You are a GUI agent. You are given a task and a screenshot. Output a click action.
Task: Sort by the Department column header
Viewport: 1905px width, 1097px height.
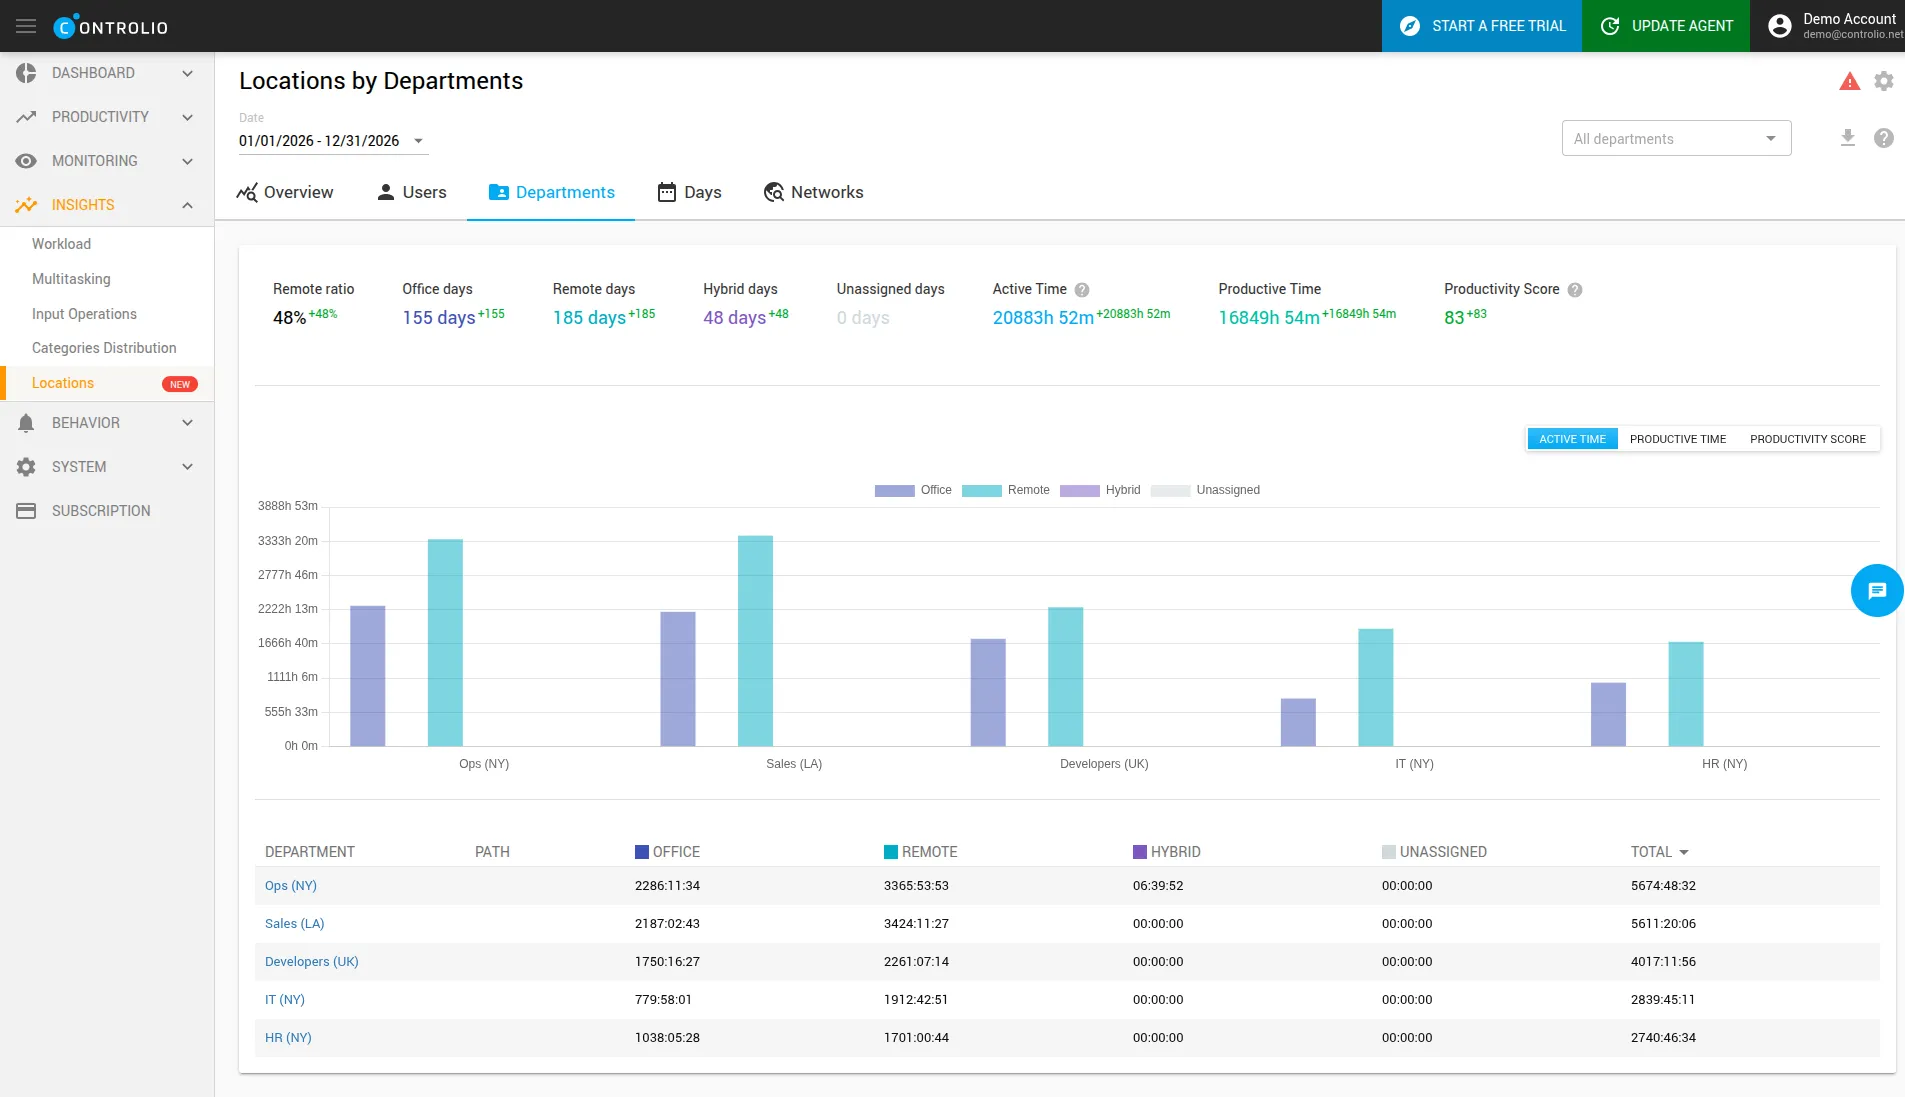(x=310, y=852)
